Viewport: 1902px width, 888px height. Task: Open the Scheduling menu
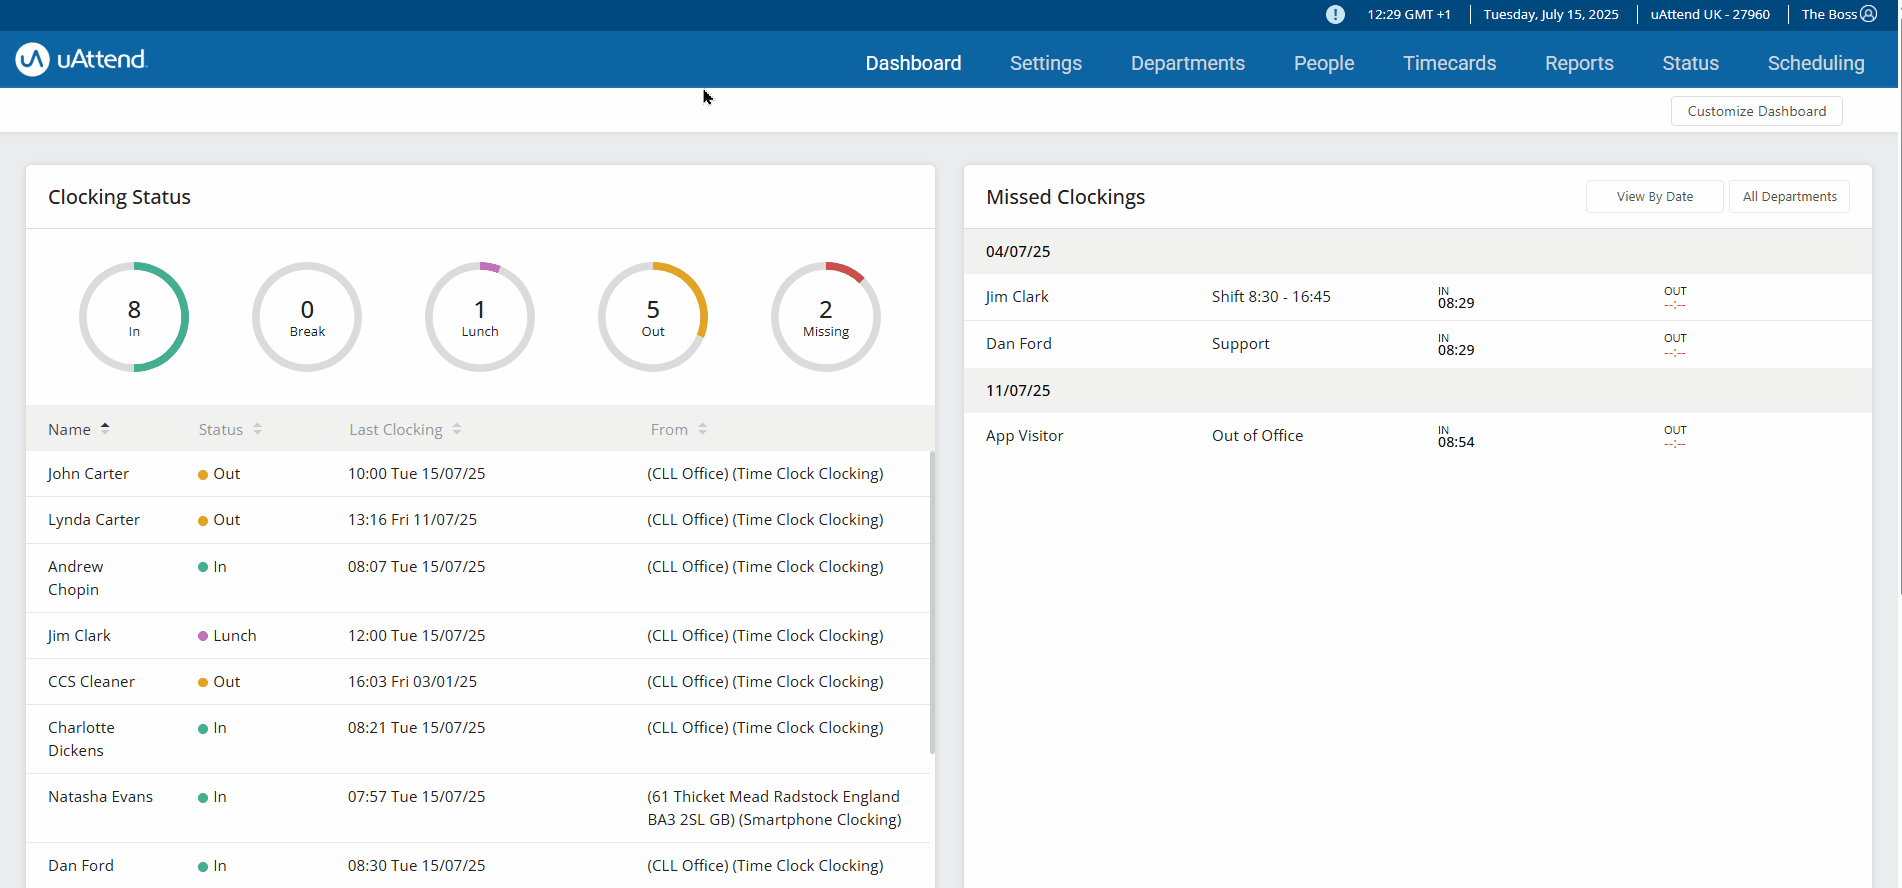1816,63
